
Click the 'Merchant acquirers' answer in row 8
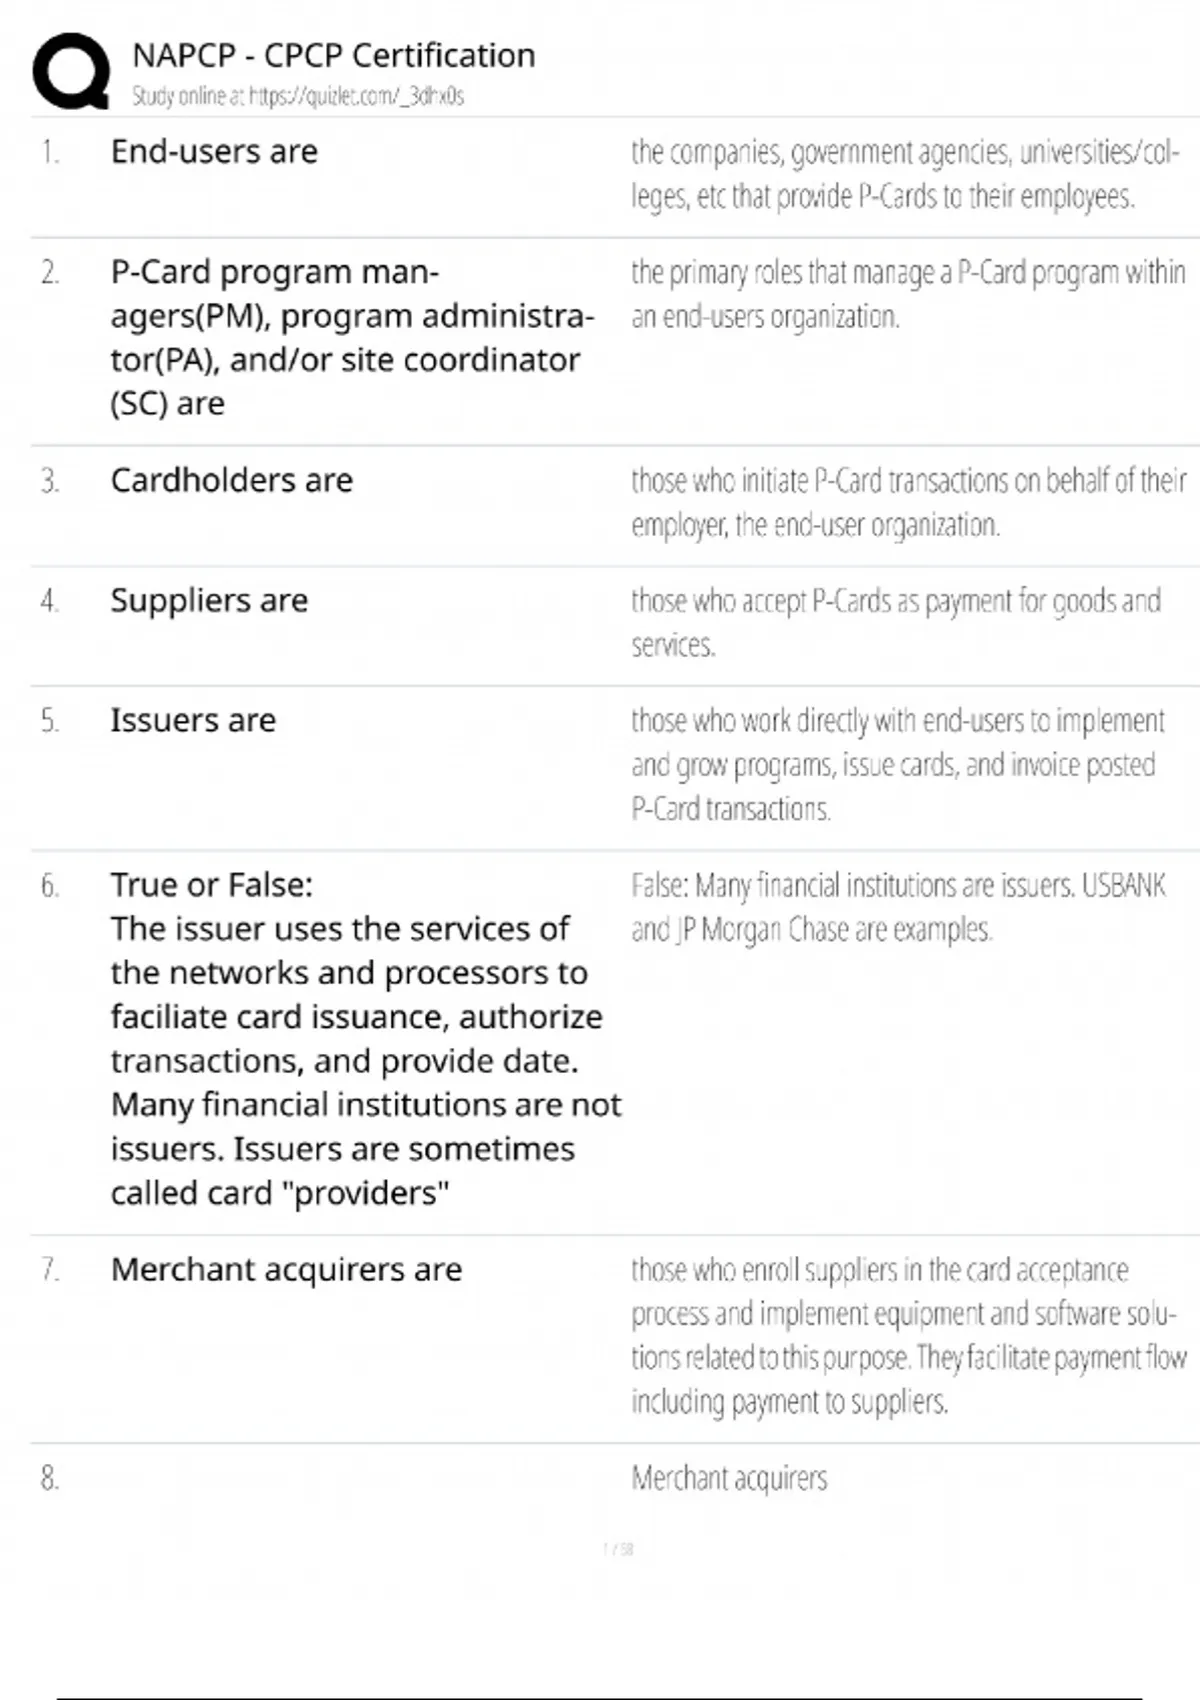coord(729,1478)
